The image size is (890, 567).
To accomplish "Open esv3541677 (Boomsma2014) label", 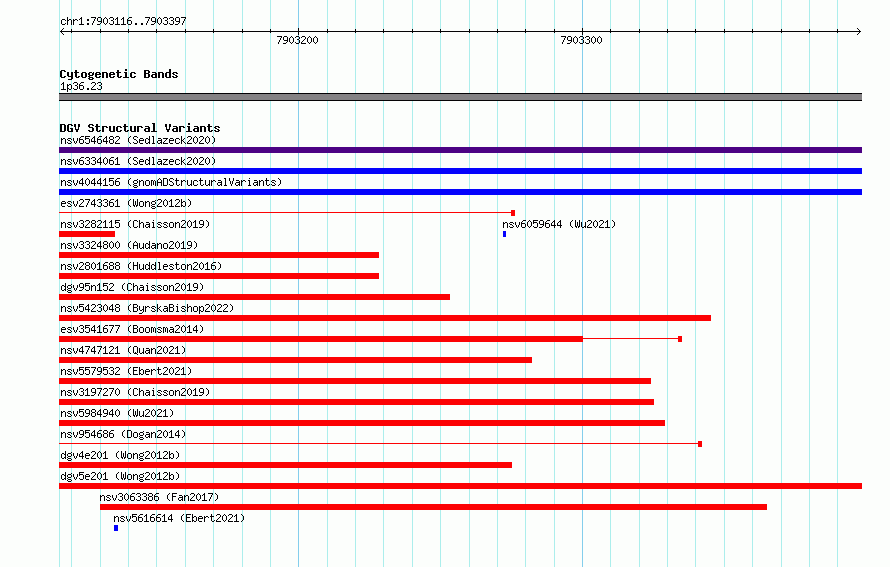I will [132, 329].
